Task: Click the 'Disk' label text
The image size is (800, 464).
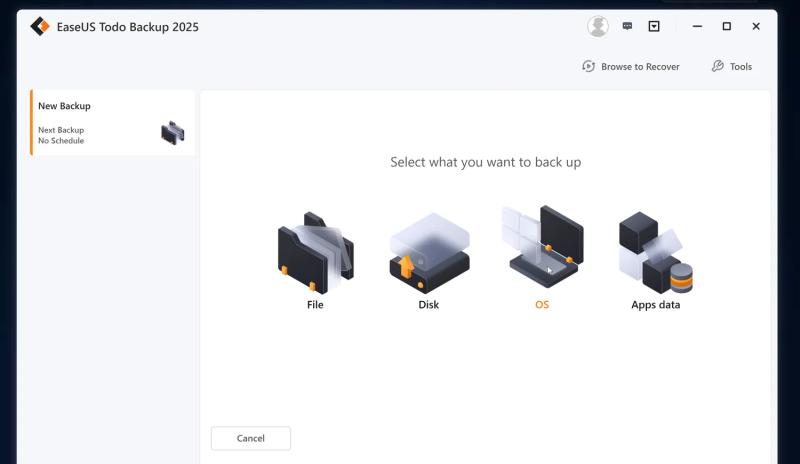Action: (429, 305)
